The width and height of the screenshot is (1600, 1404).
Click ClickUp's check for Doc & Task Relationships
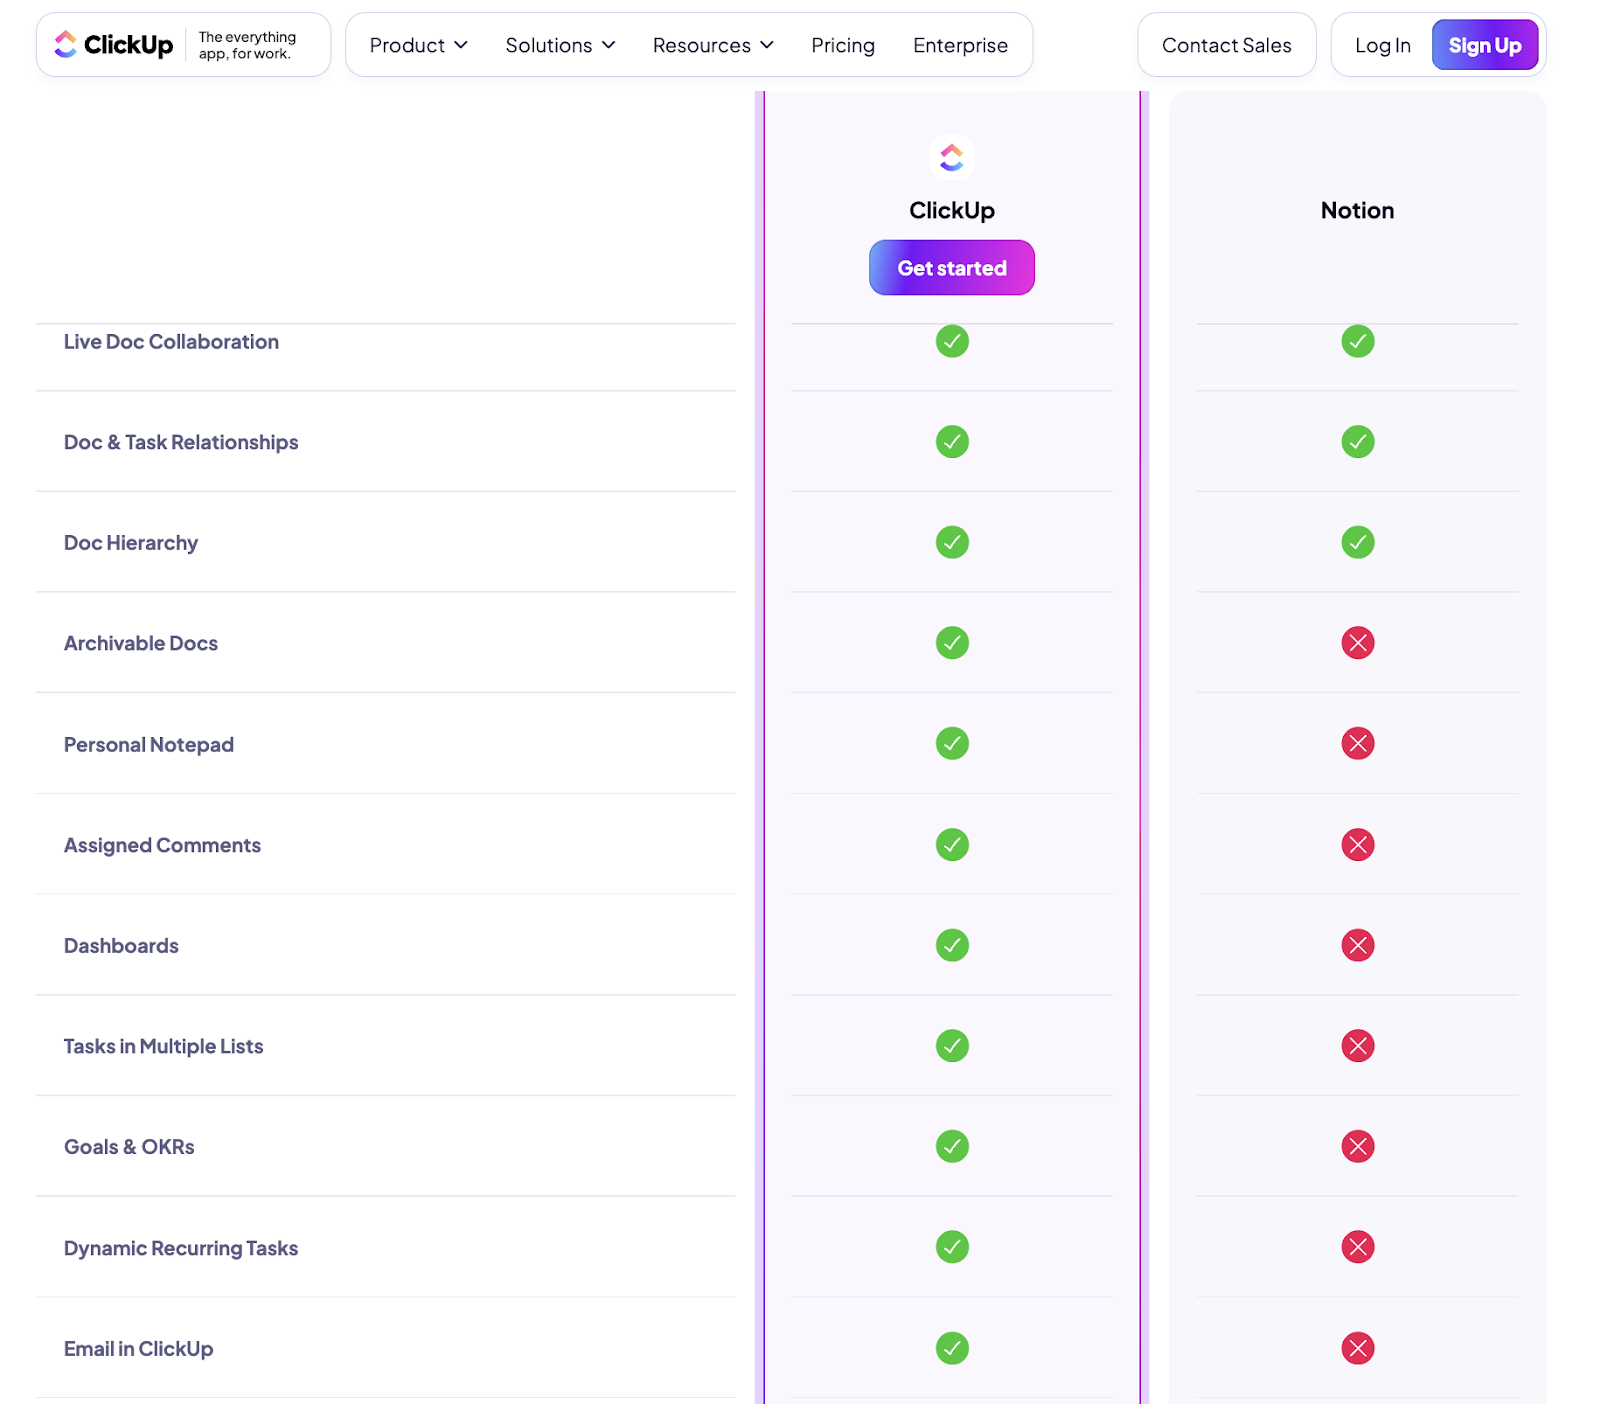pos(952,441)
